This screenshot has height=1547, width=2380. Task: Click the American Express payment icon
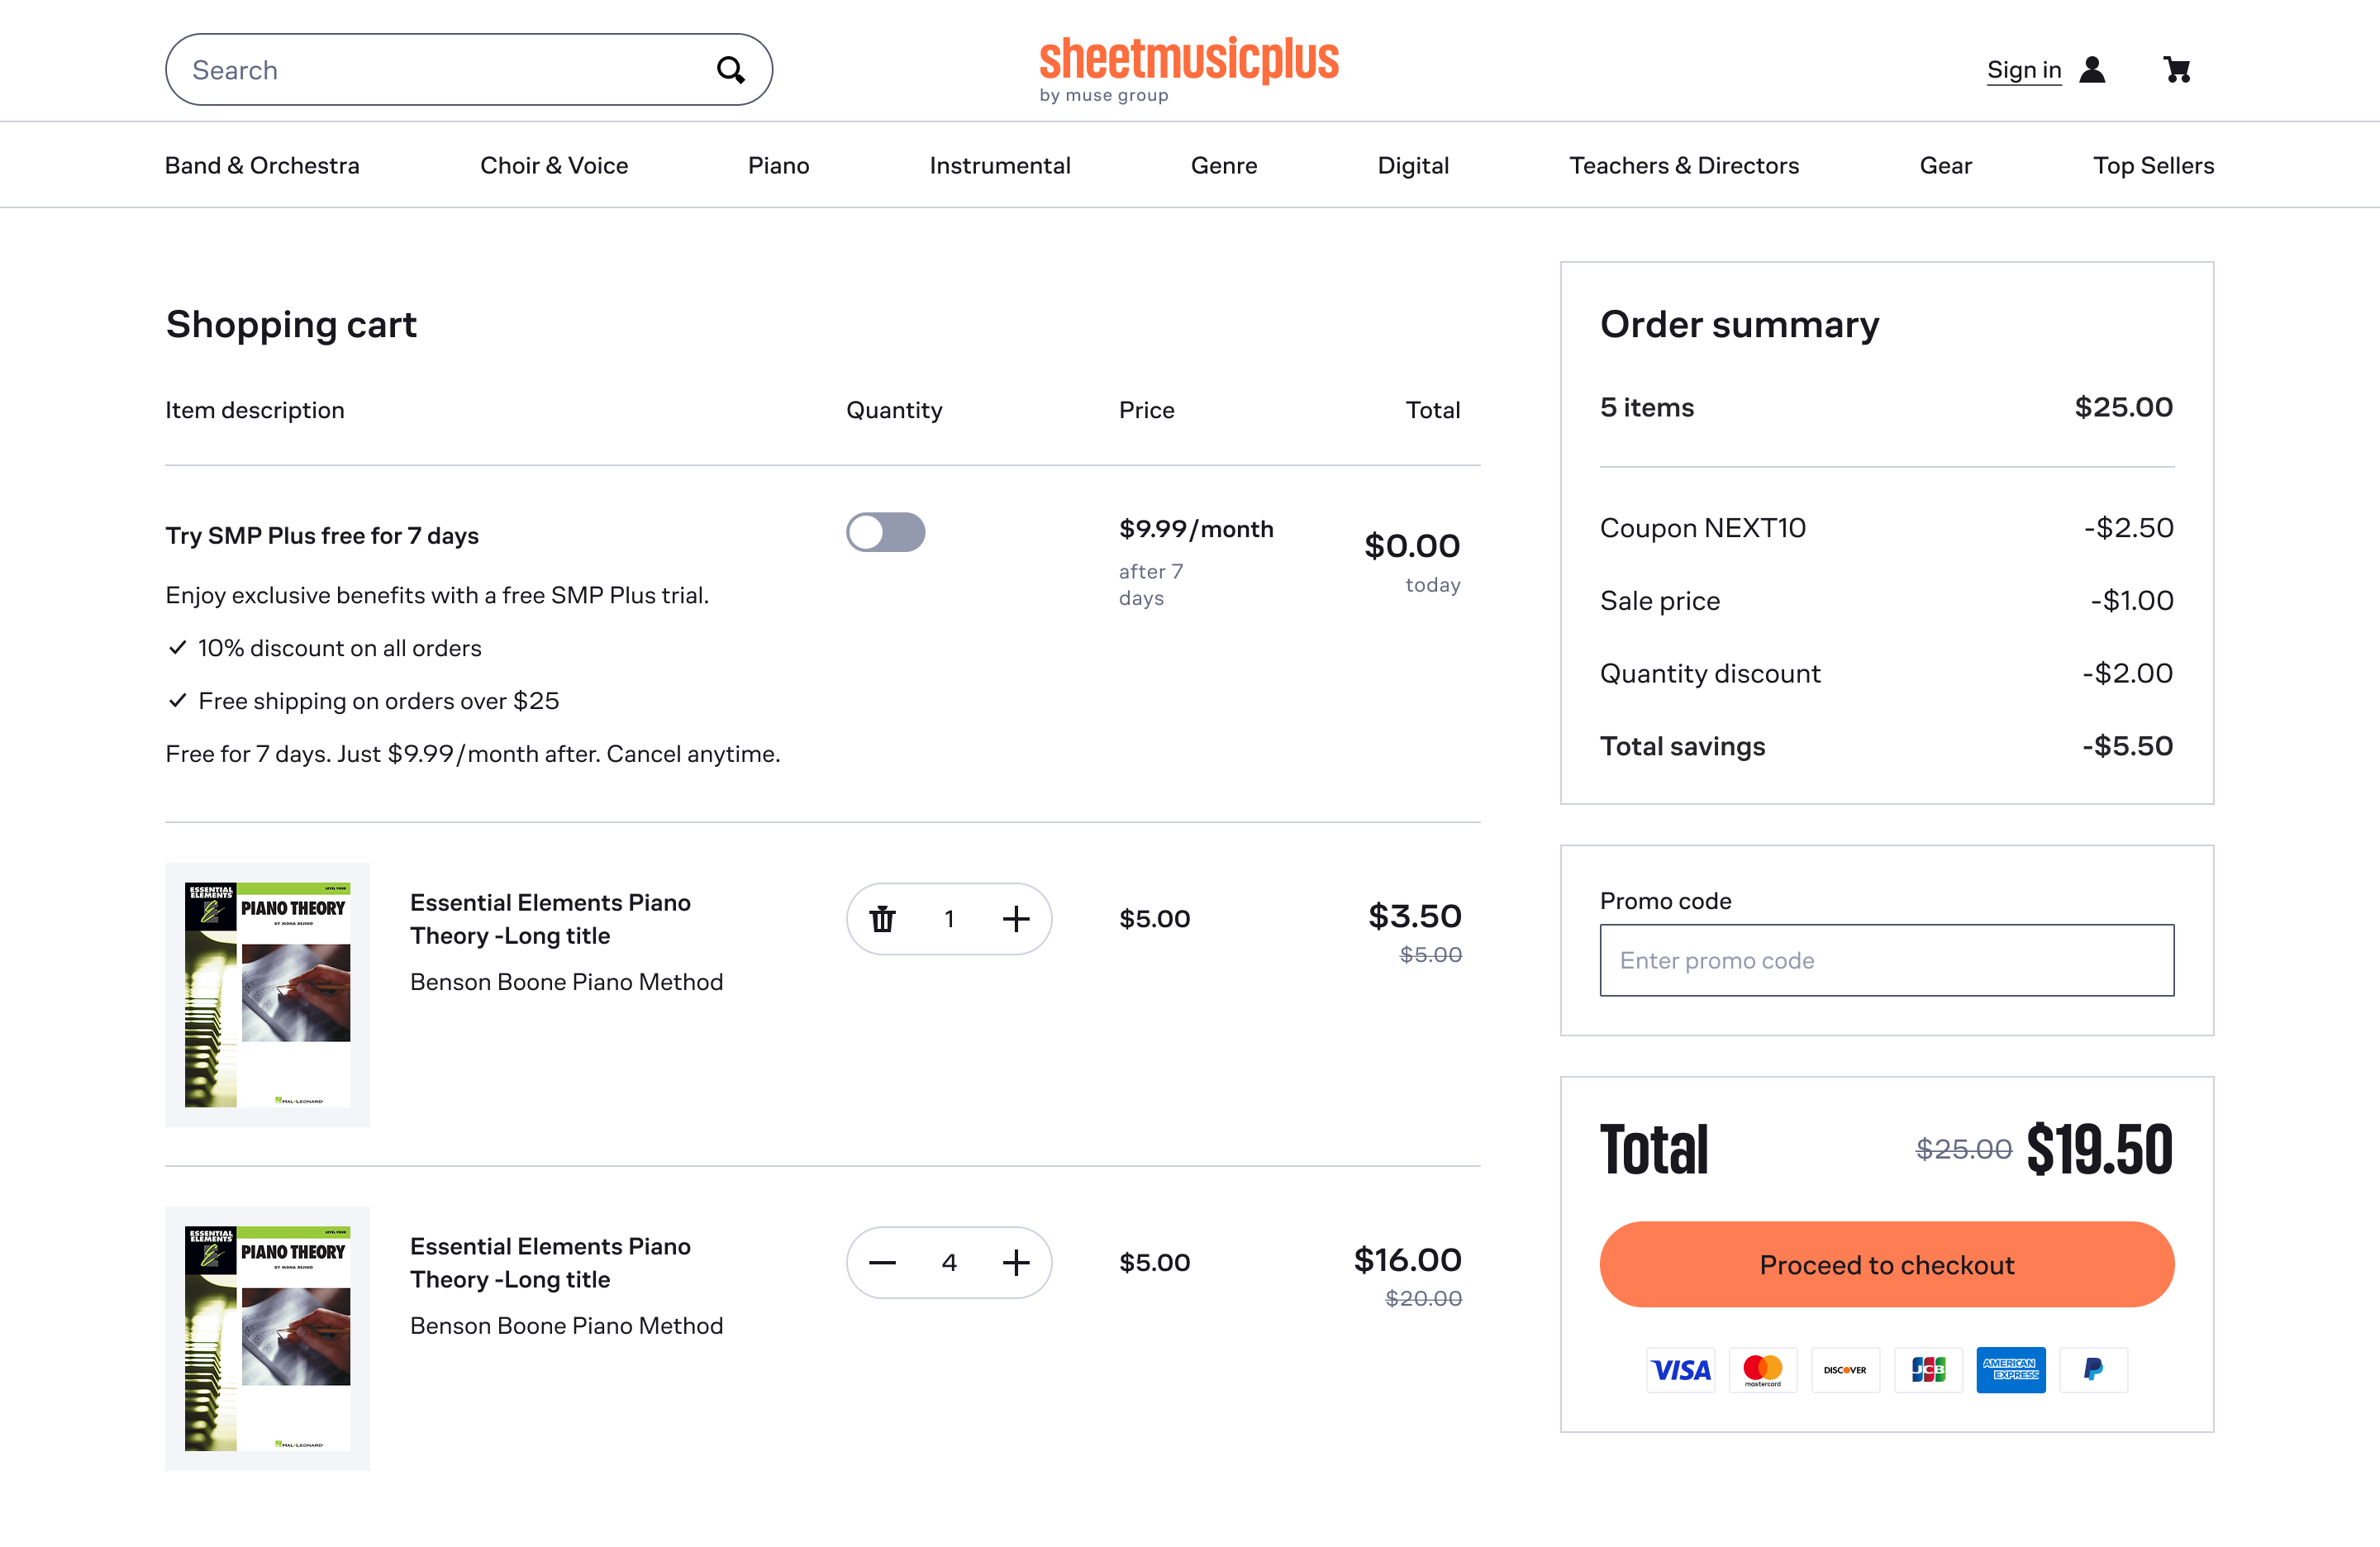[x=2011, y=1370]
